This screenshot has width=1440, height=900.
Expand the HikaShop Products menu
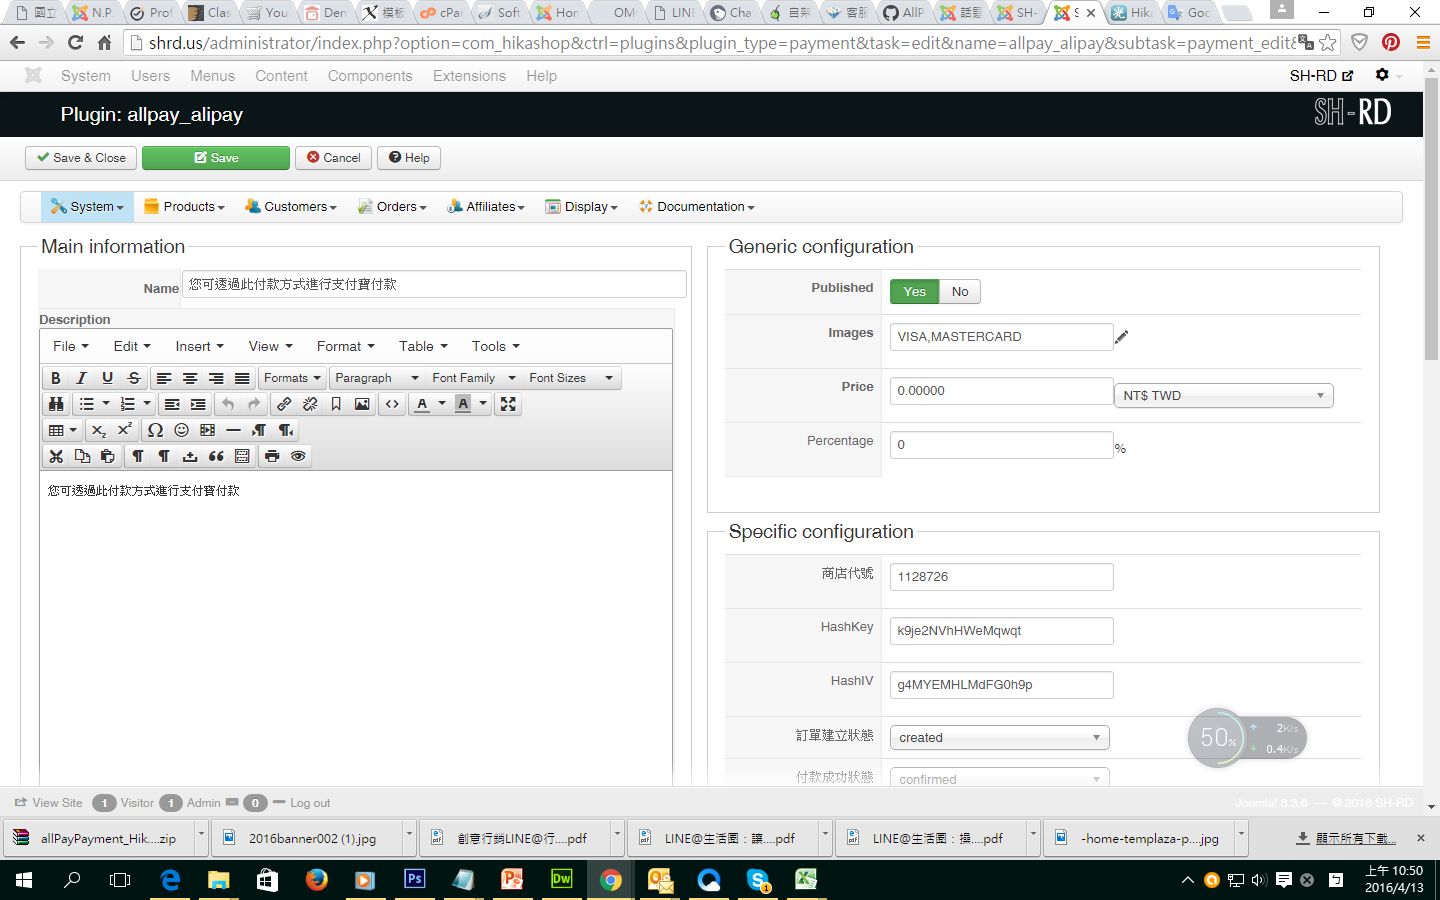pyautogui.click(x=185, y=207)
